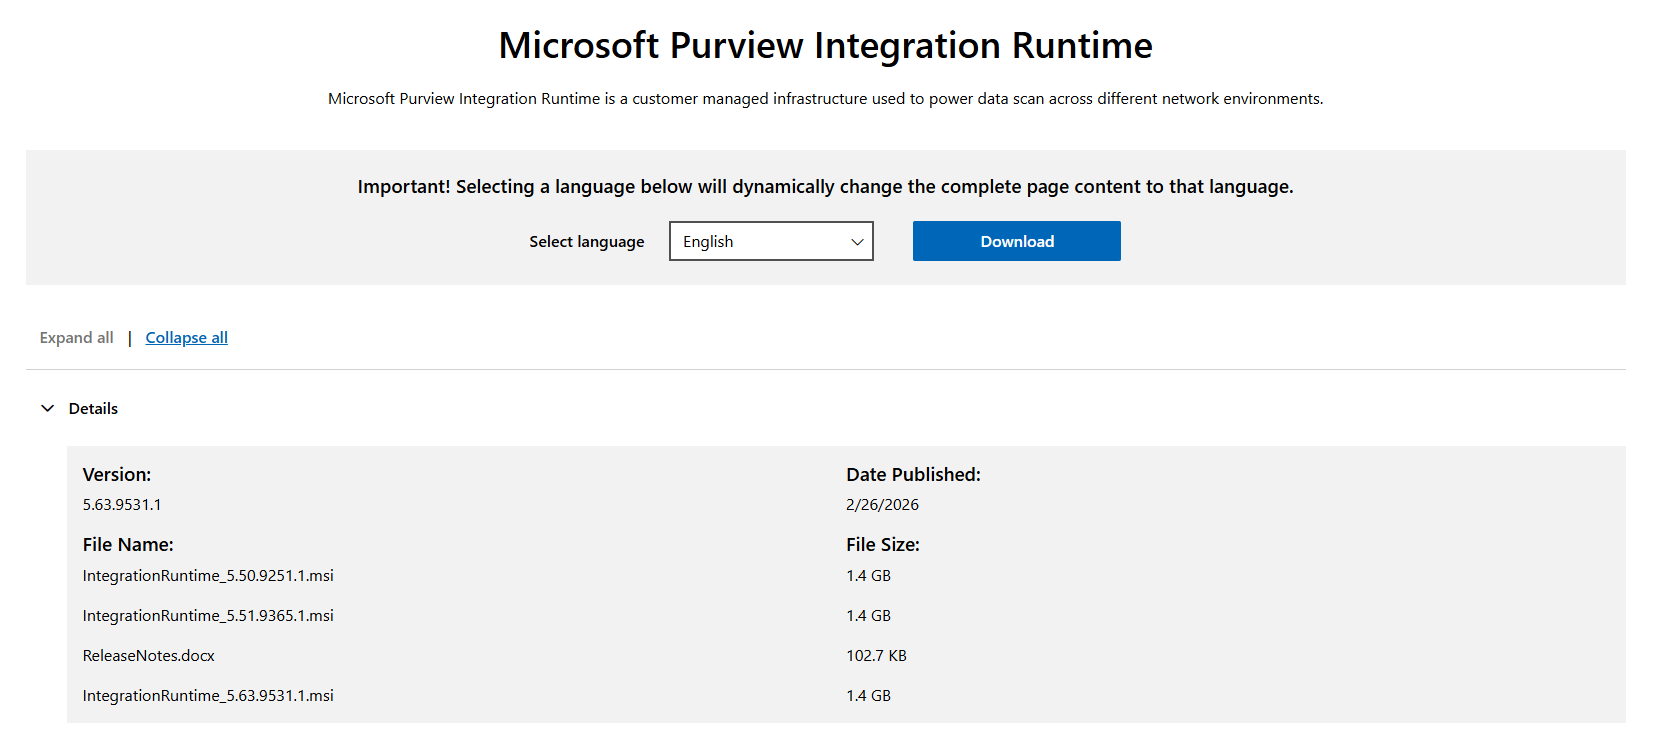
Task: Click the 1.4 GB size for IntegrationRuntime_5.51.9365.1.msi
Action: tap(868, 616)
